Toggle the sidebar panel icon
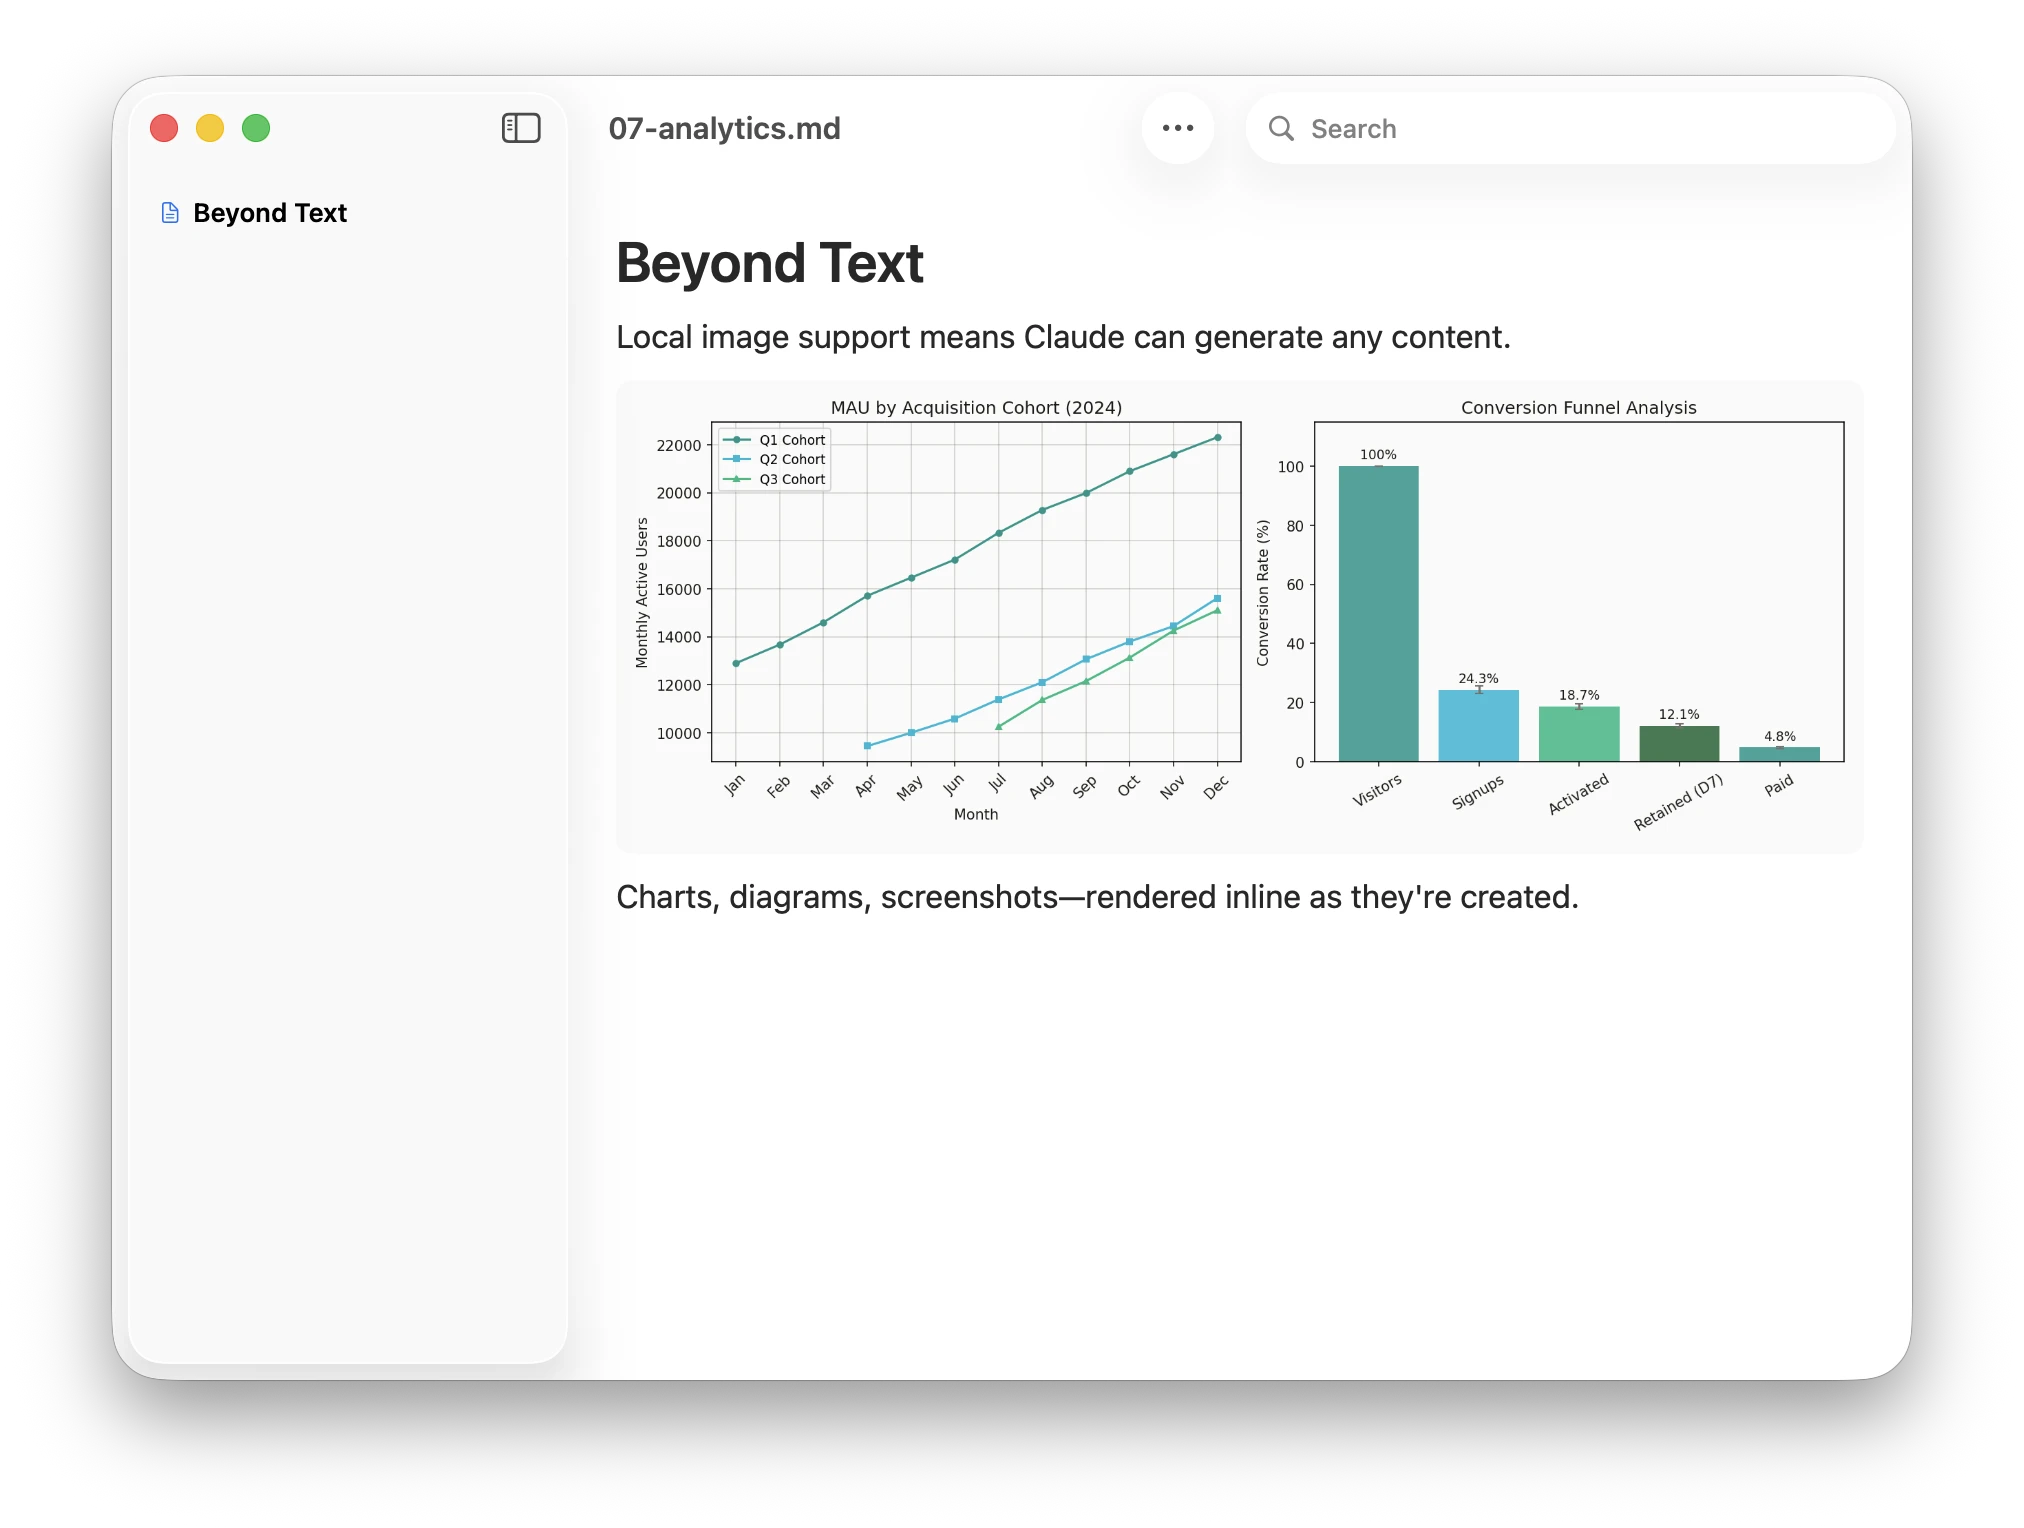Screen dimensions: 2024x1528 [521, 128]
